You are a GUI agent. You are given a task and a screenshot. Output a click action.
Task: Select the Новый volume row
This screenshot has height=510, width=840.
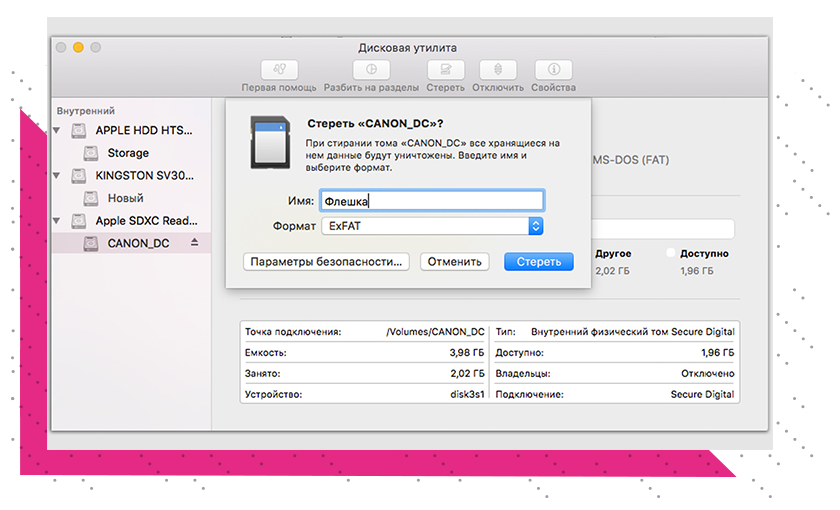(x=131, y=198)
